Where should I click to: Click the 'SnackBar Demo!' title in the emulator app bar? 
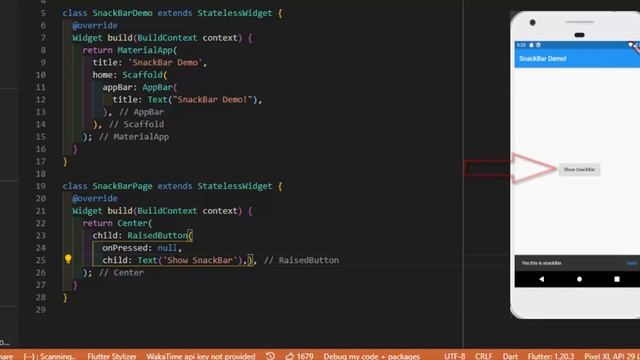click(x=542, y=59)
